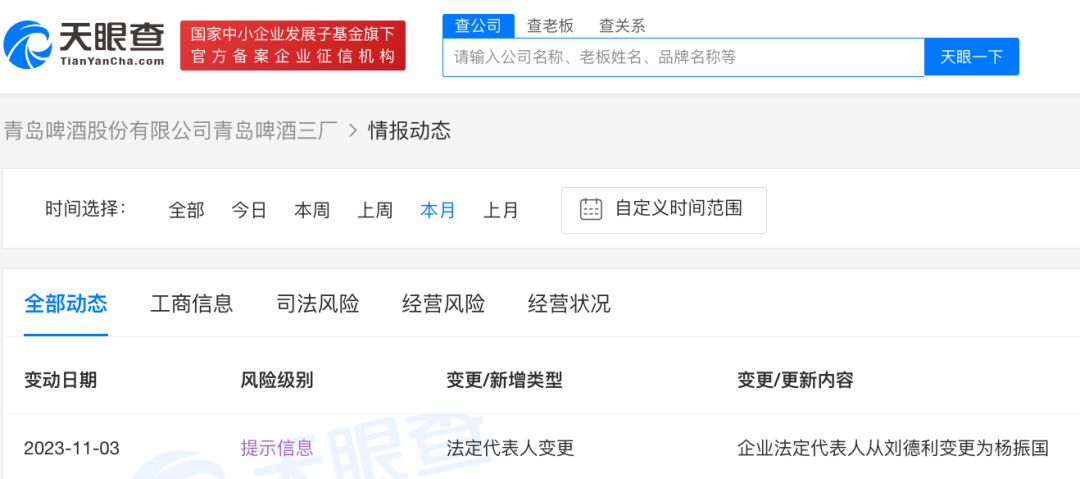Screen dimensions: 1080x479
Task: Select the 查公司 search tab
Action: coord(478,26)
